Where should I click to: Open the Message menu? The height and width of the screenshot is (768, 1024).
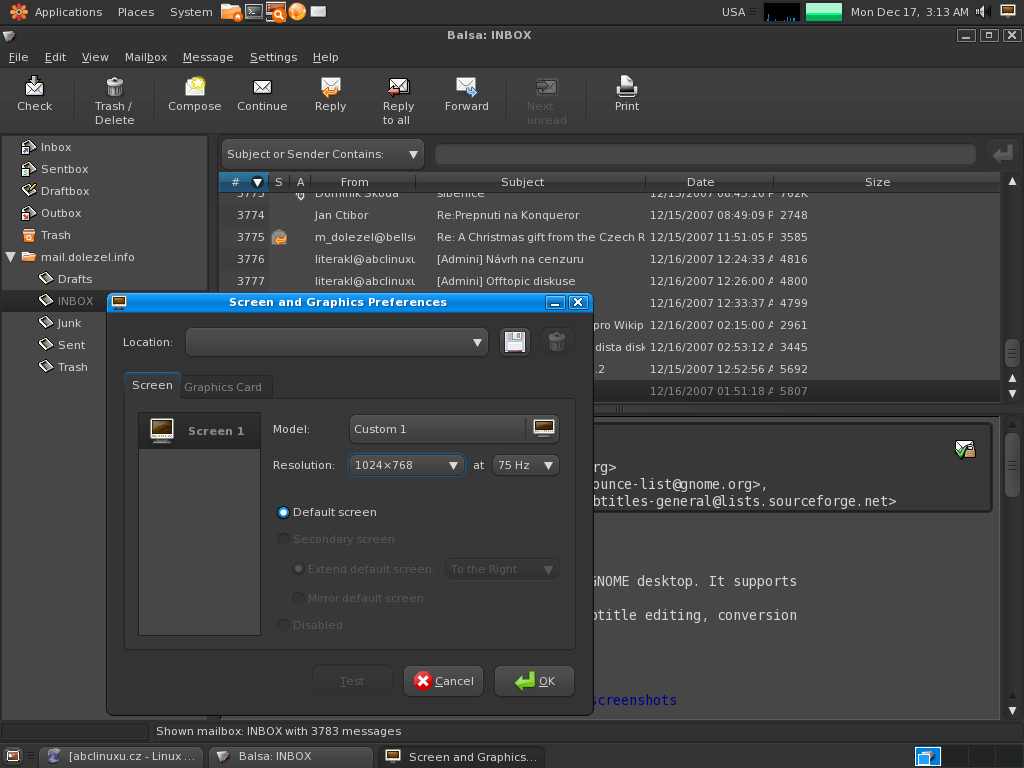pos(208,57)
